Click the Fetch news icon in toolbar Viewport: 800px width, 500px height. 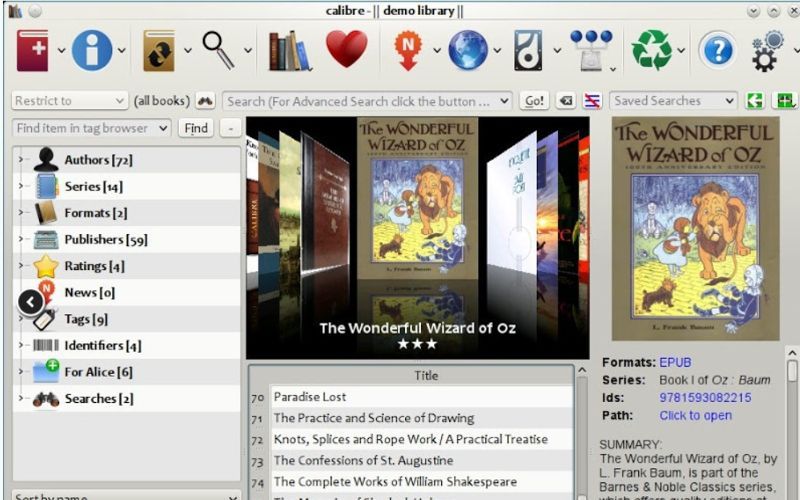[407, 49]
